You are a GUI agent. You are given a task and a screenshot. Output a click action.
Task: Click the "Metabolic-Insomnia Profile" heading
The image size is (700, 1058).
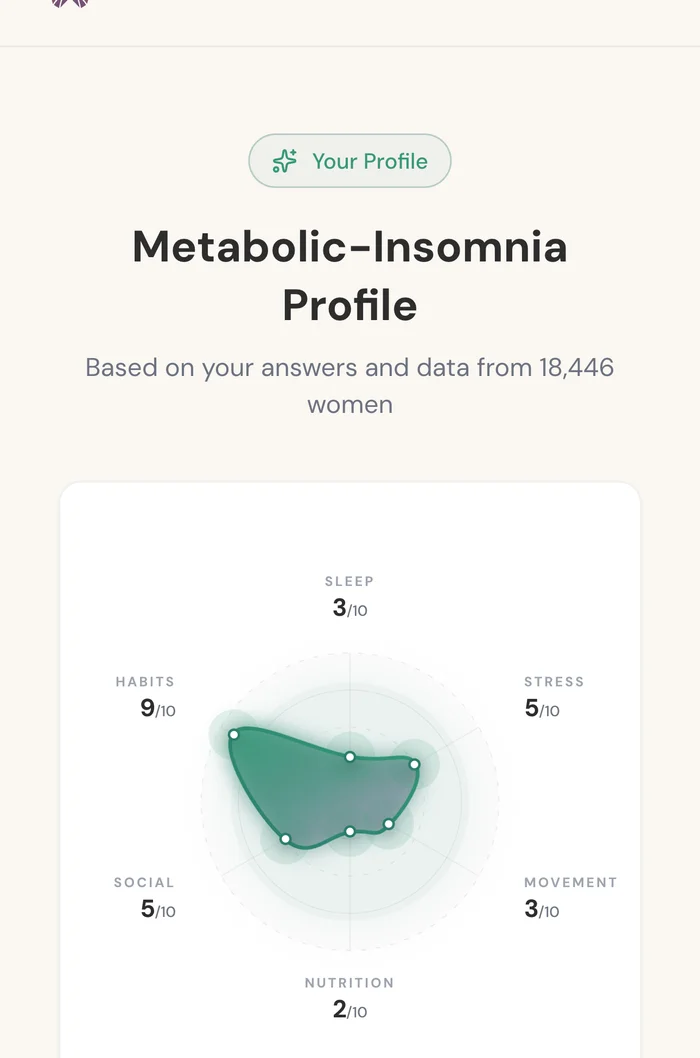click(x=349, y=275)
